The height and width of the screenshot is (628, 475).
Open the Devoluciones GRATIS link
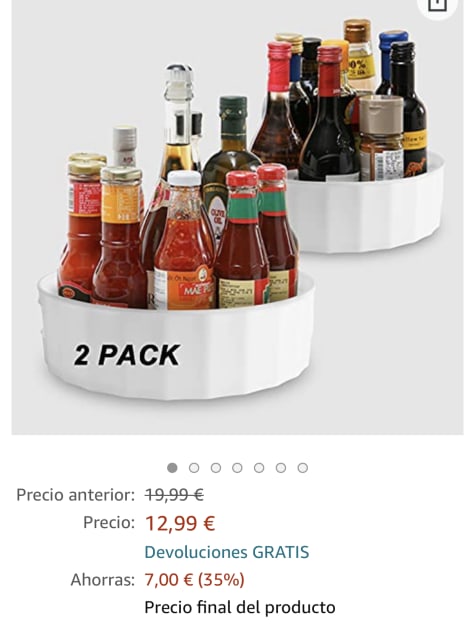point(227,552)
